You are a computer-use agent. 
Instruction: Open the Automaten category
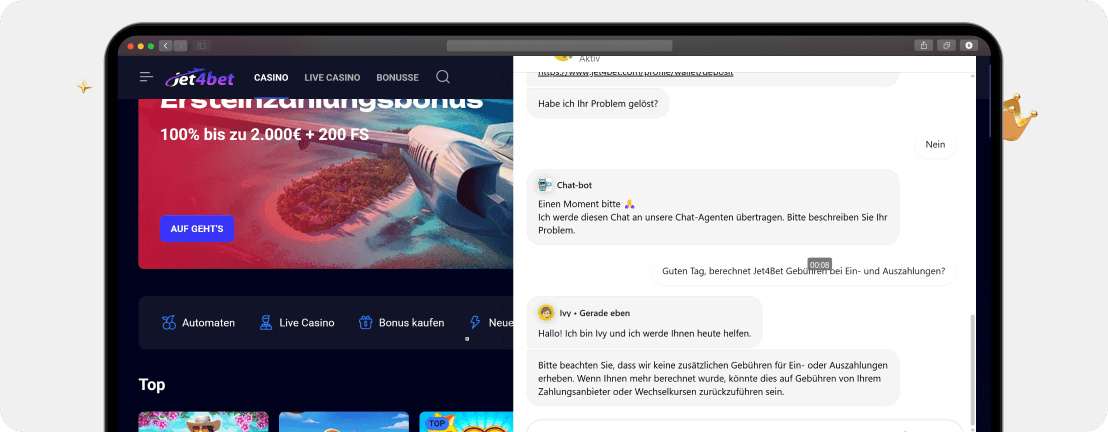(198, 322)
